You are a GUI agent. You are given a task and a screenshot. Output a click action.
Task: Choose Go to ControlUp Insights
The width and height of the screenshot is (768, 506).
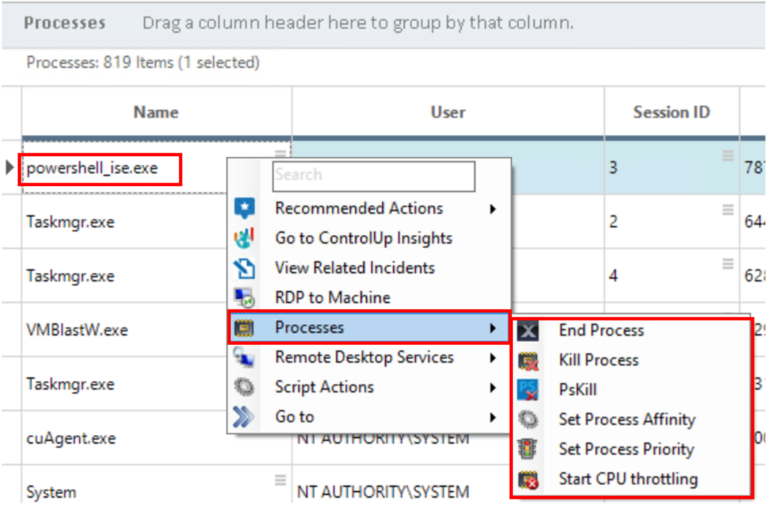[x=369, y=238]
